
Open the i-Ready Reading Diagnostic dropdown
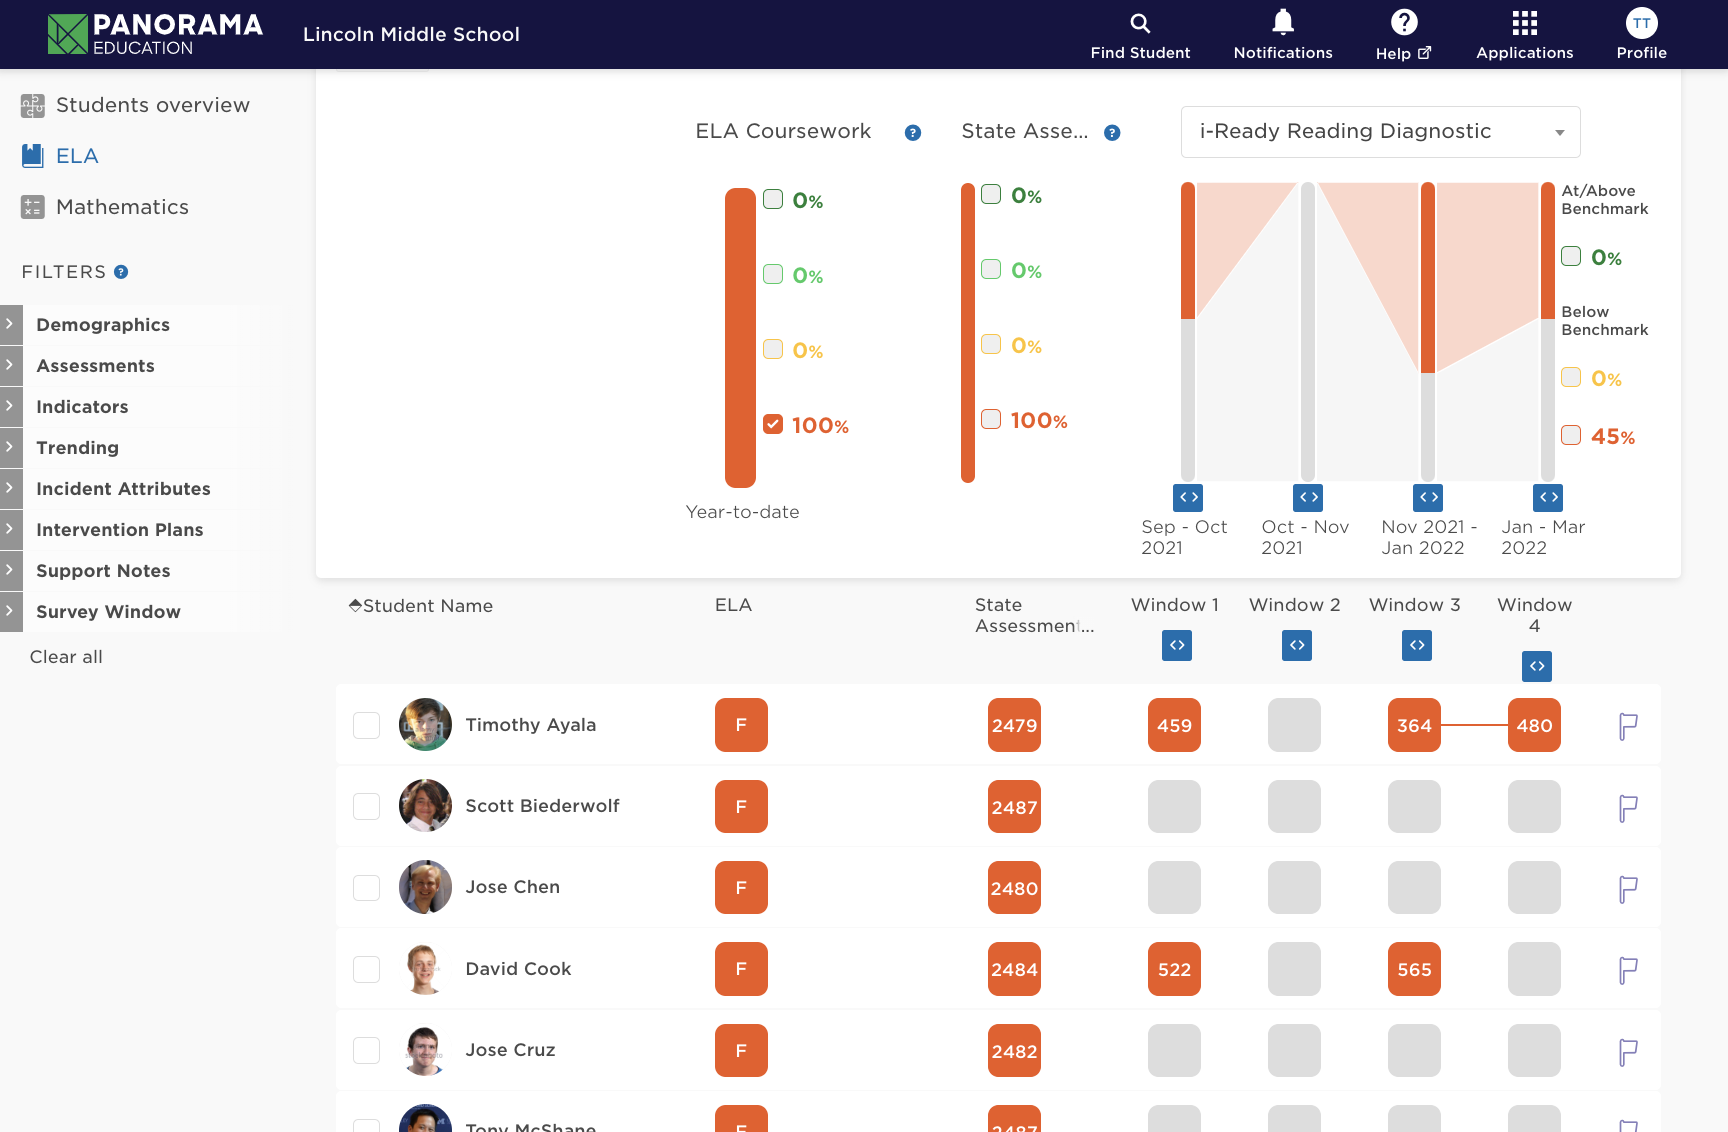(1380, 132)
